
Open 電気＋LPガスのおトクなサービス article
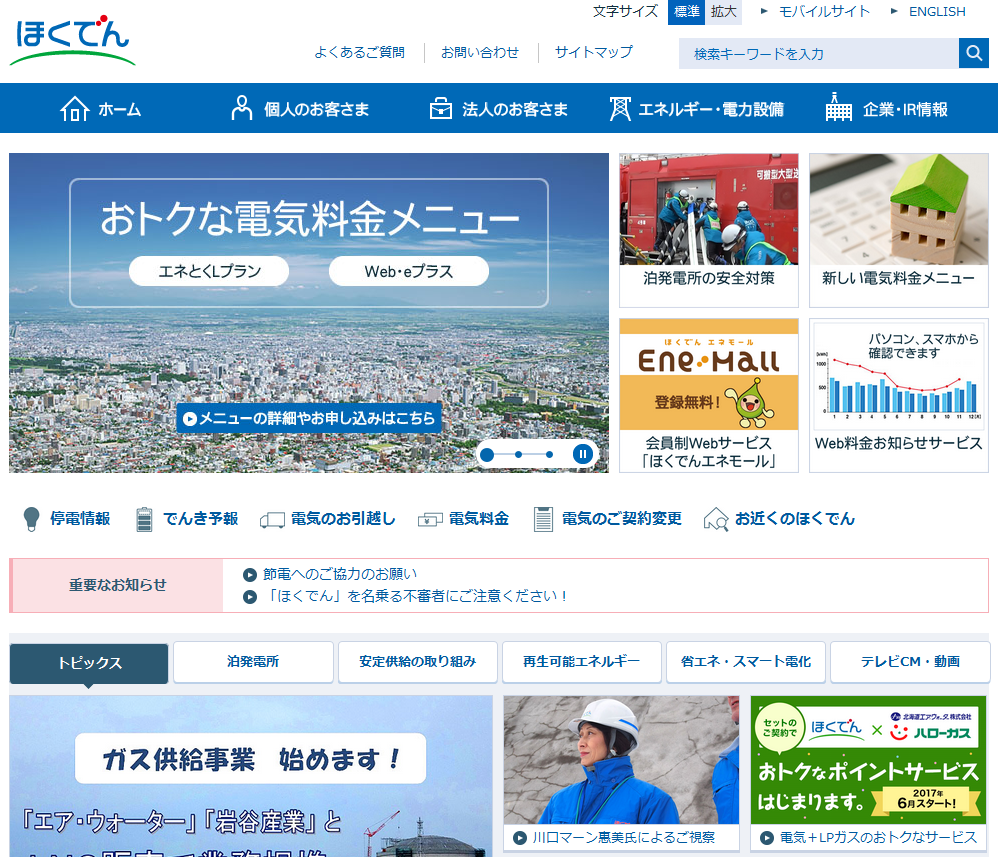(878, 837)
